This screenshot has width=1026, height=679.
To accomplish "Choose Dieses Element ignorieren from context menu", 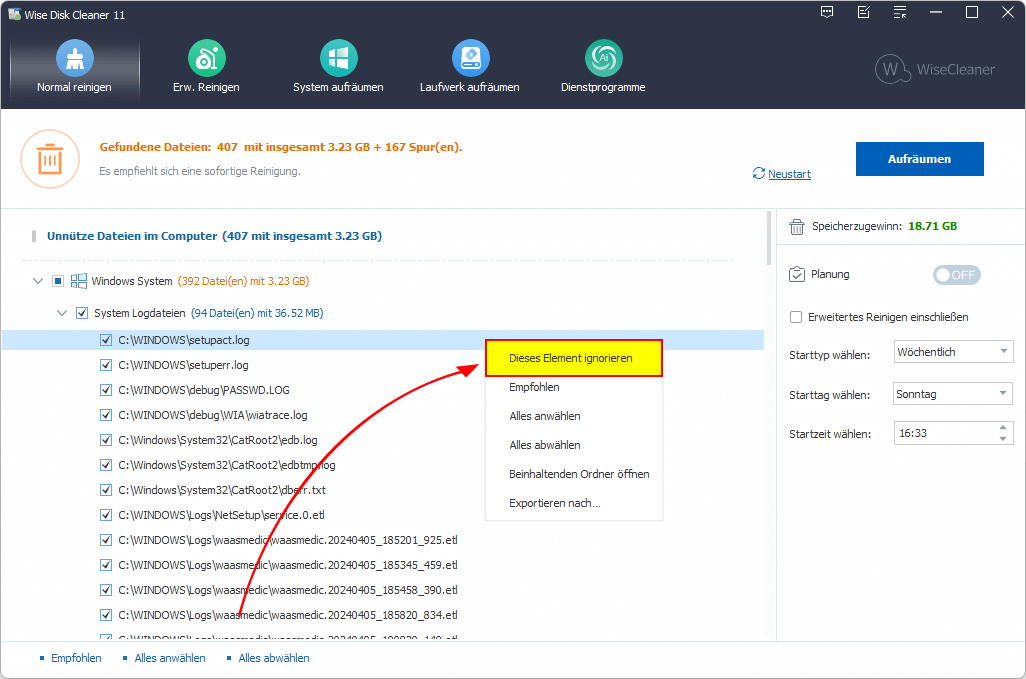I will coord(574,358).
